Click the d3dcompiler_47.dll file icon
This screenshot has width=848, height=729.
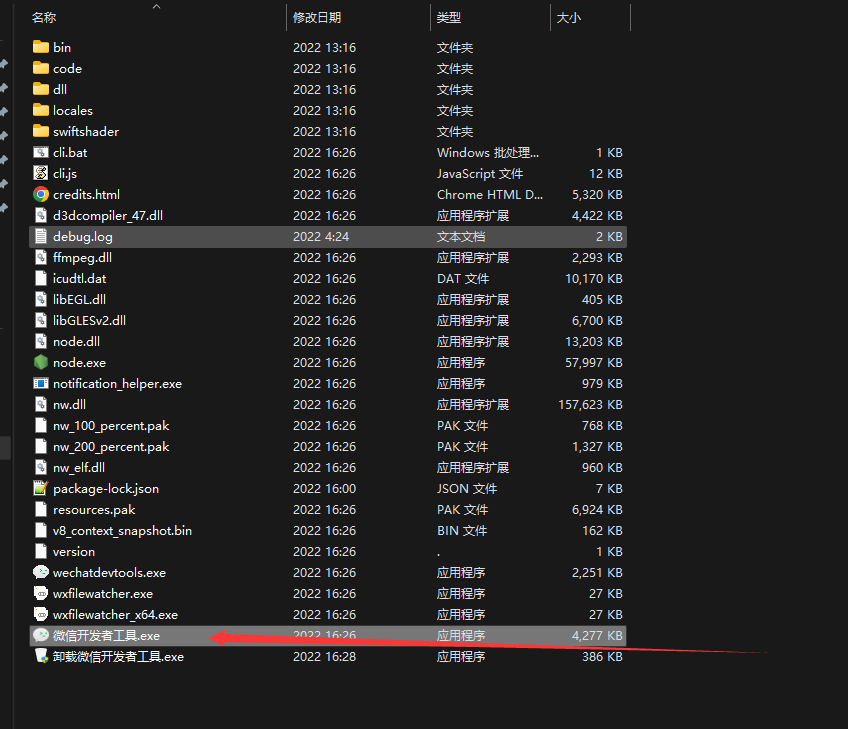(x=41, y=215)
